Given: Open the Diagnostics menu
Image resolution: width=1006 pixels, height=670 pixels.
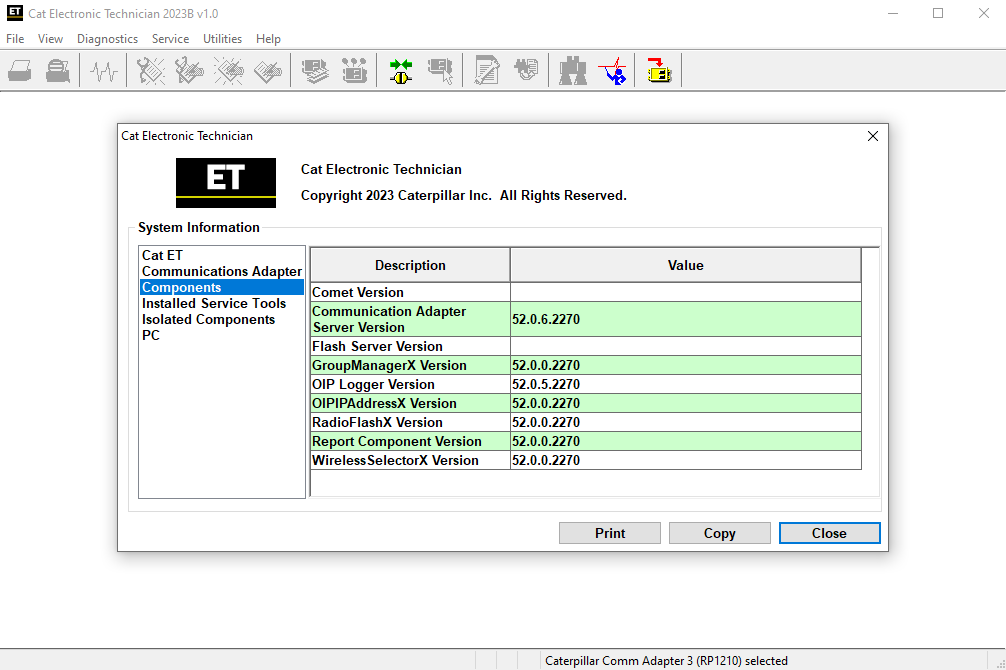Looking at the screenshot, I should [107, 39].
